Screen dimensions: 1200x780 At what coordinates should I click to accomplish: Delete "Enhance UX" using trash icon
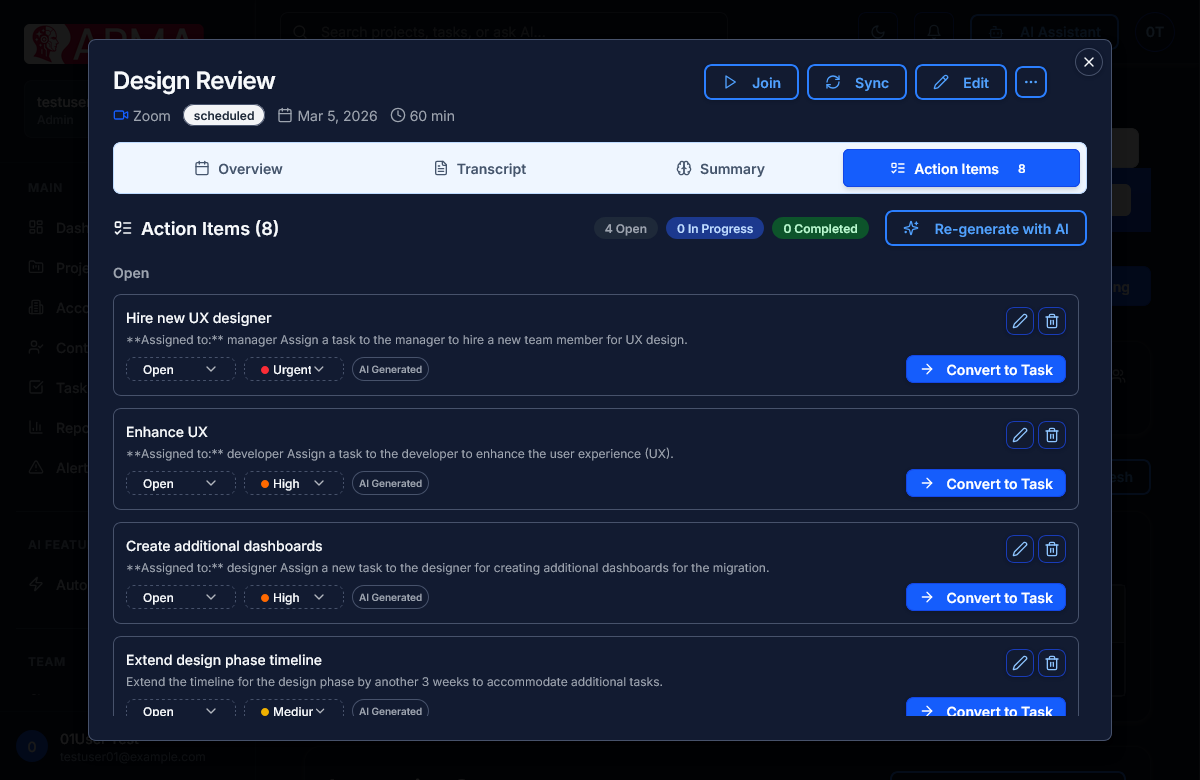click(1051, 435)
